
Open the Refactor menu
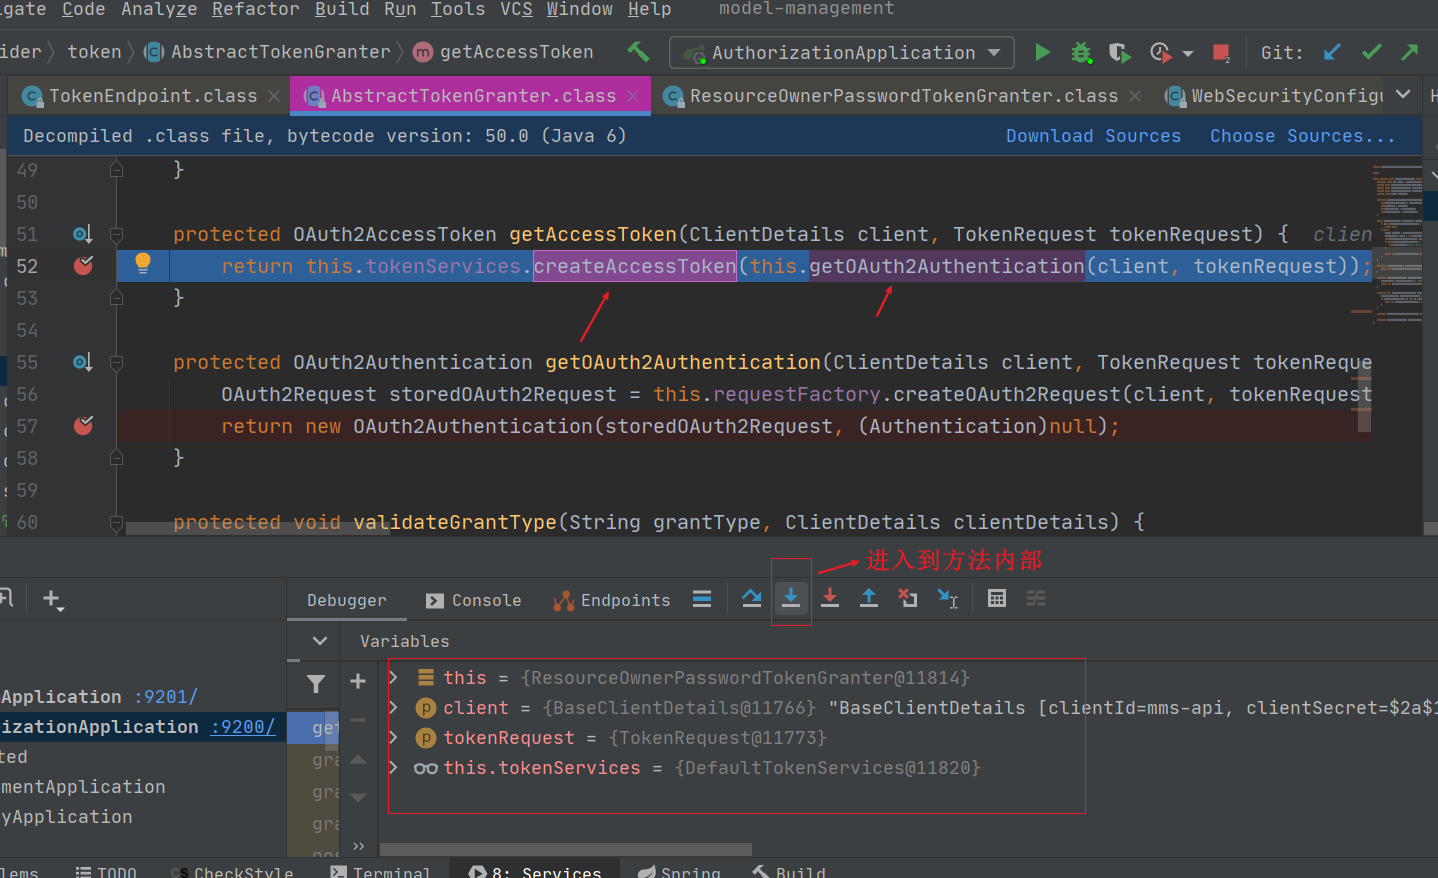pyautogui.click(x=255, y=10)
